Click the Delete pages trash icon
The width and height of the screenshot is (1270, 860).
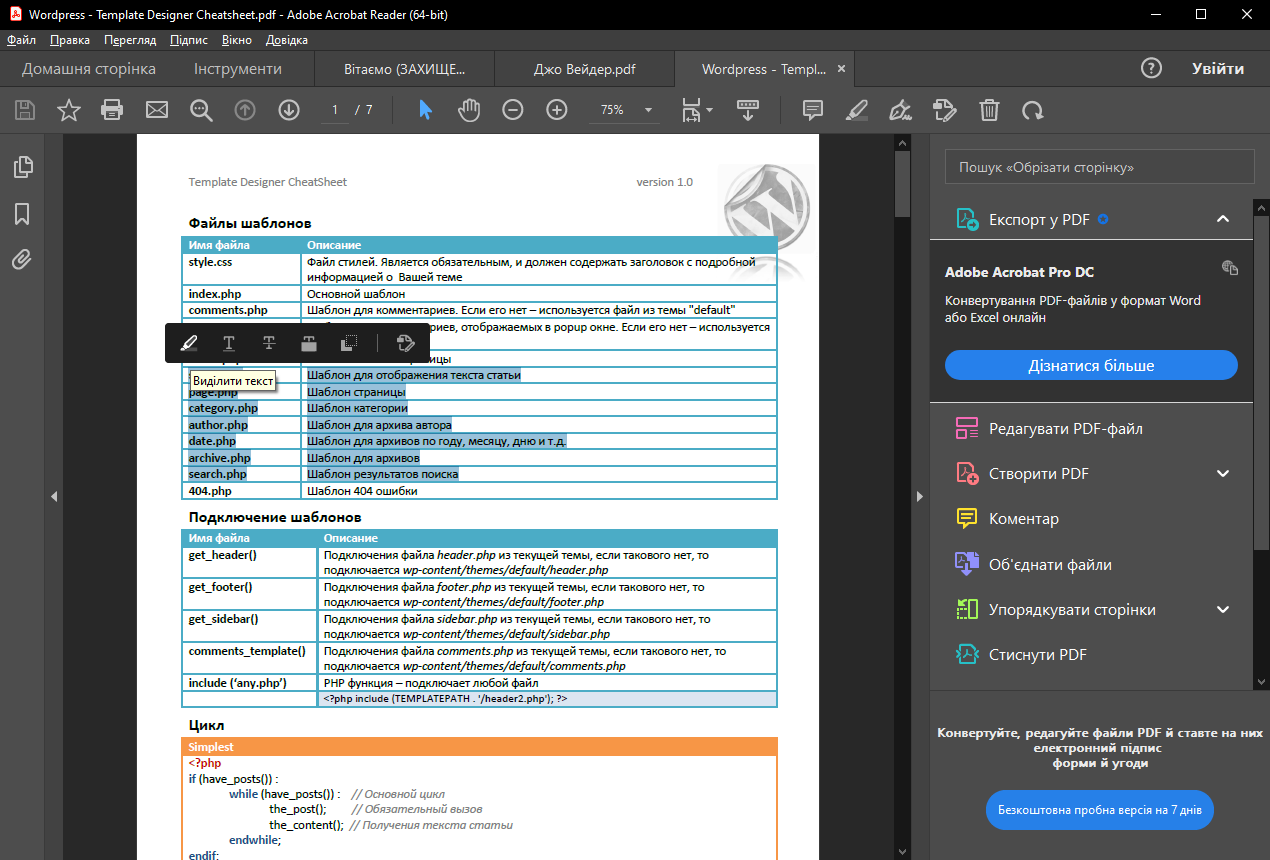point(989,110)
